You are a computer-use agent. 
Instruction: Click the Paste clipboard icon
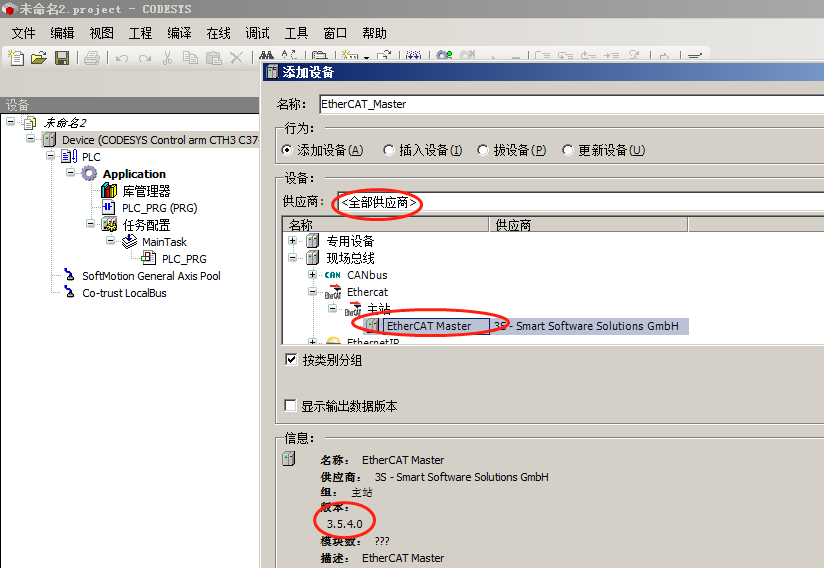click(x=213, y=58)
